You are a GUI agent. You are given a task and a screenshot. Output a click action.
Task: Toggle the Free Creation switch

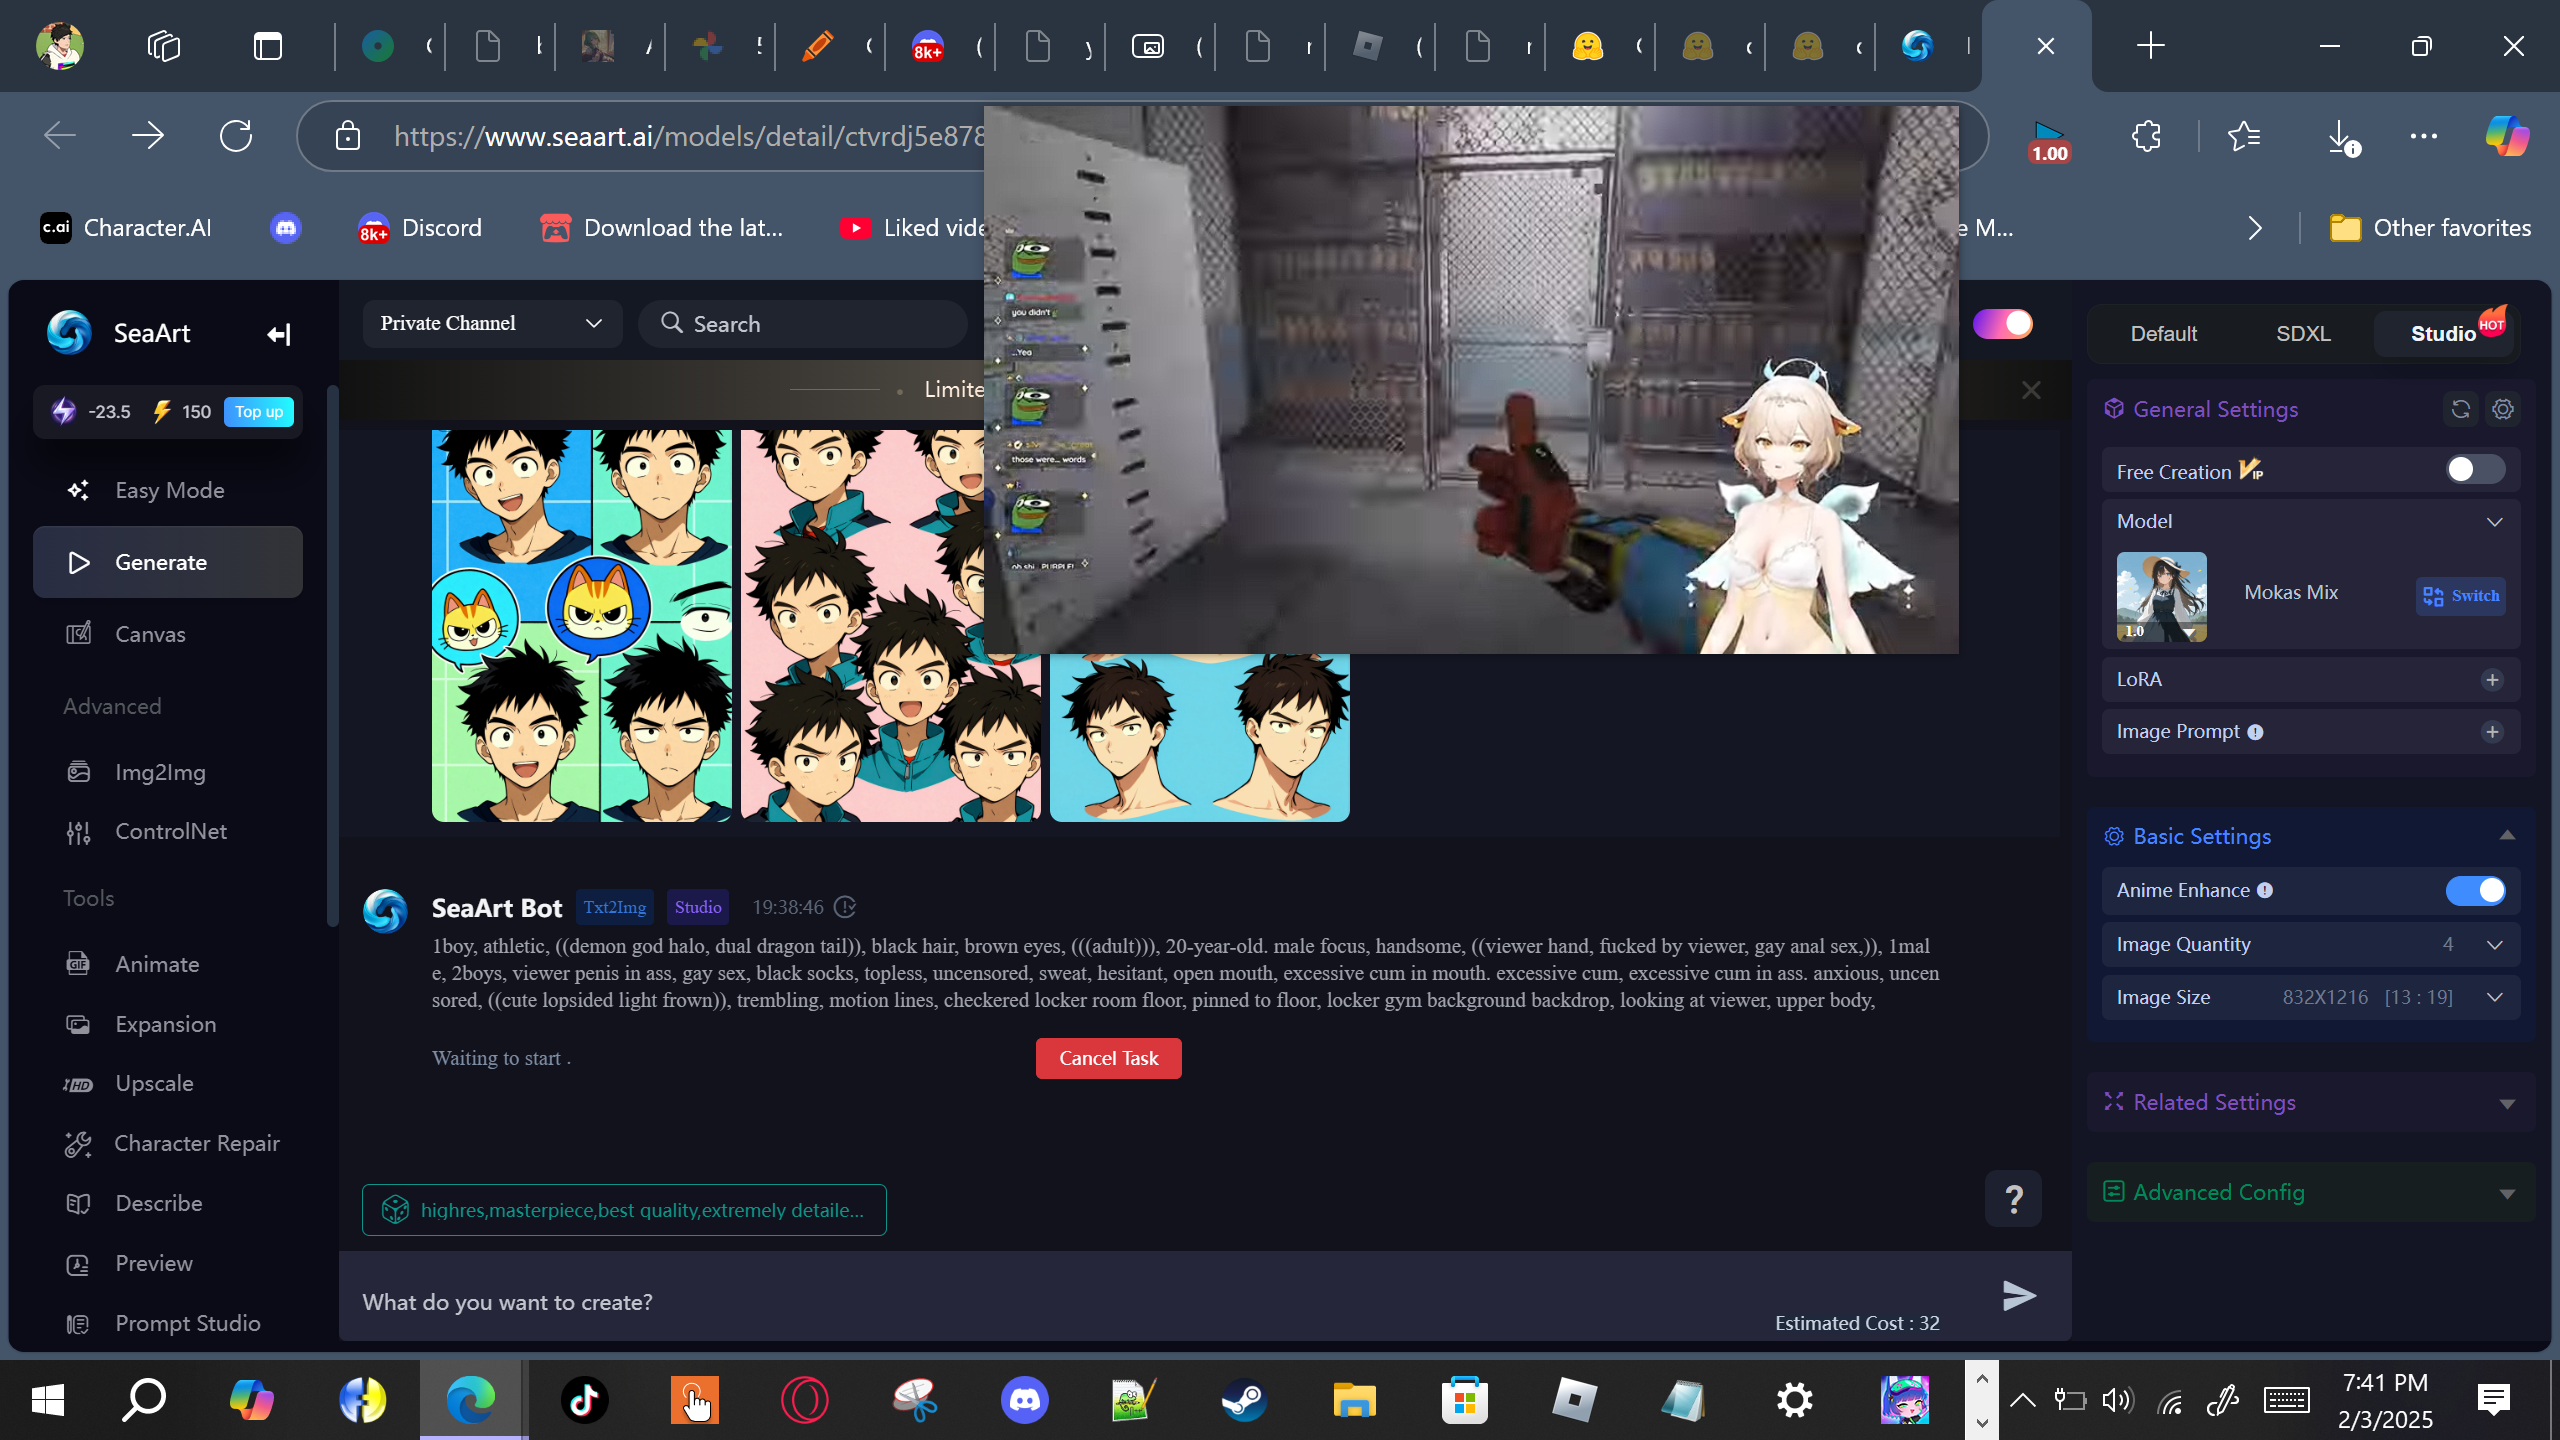2475,470
